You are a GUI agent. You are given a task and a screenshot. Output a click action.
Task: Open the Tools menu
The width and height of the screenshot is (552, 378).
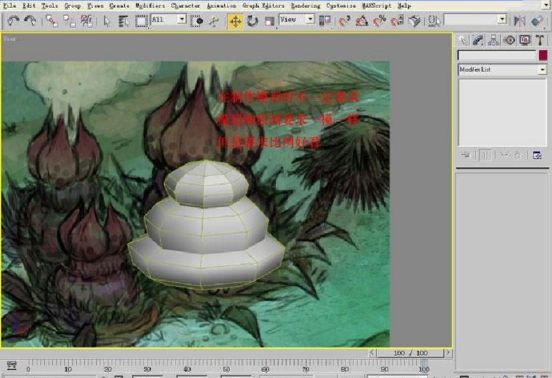pos(50,6)
